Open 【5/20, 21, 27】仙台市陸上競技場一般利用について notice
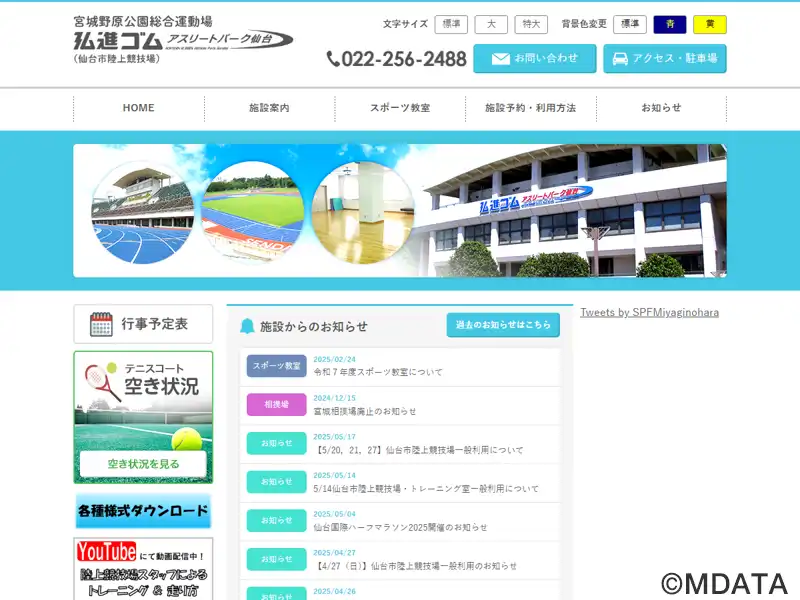 pyautogui.click(x=418, y=450)
